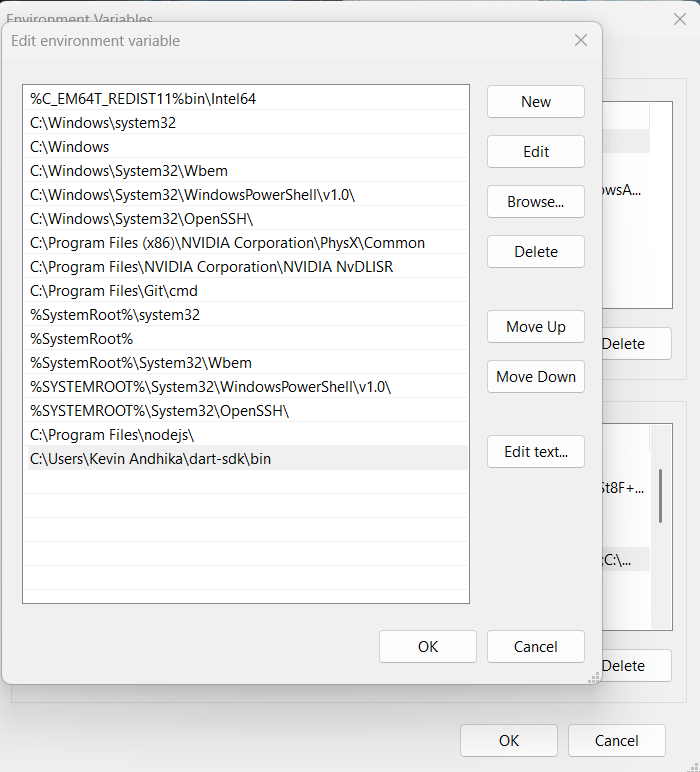Click the New button
The image size is (700, 772).
535,102
